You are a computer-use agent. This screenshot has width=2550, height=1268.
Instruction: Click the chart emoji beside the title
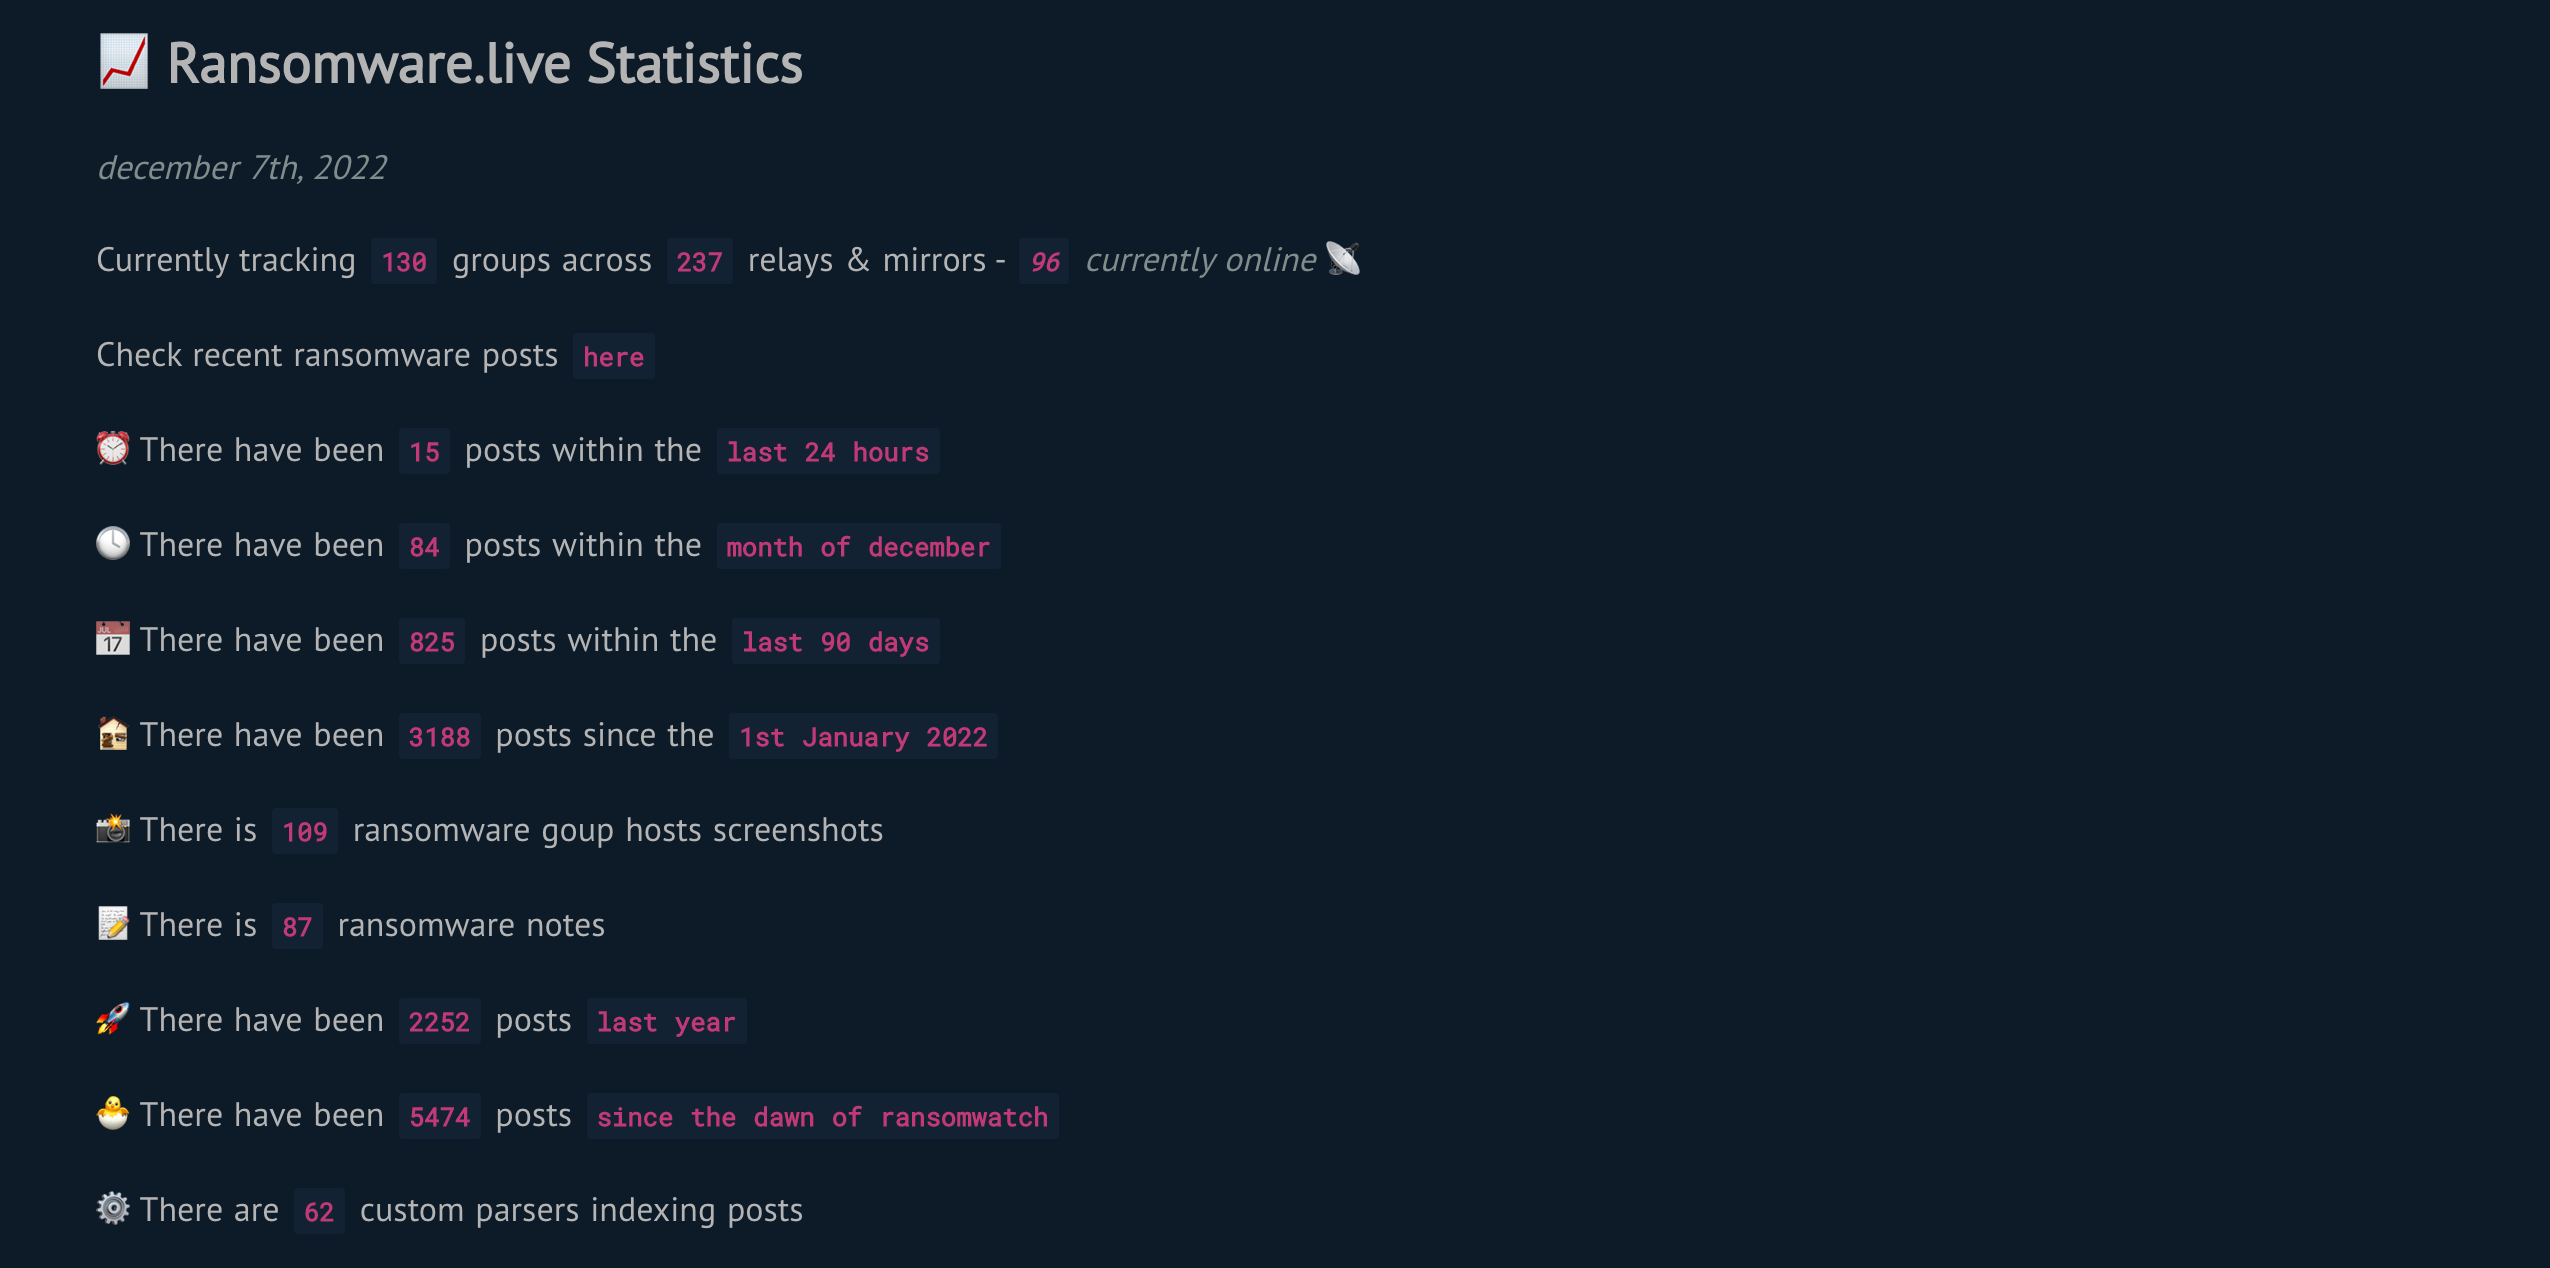(x=124, y=62)
